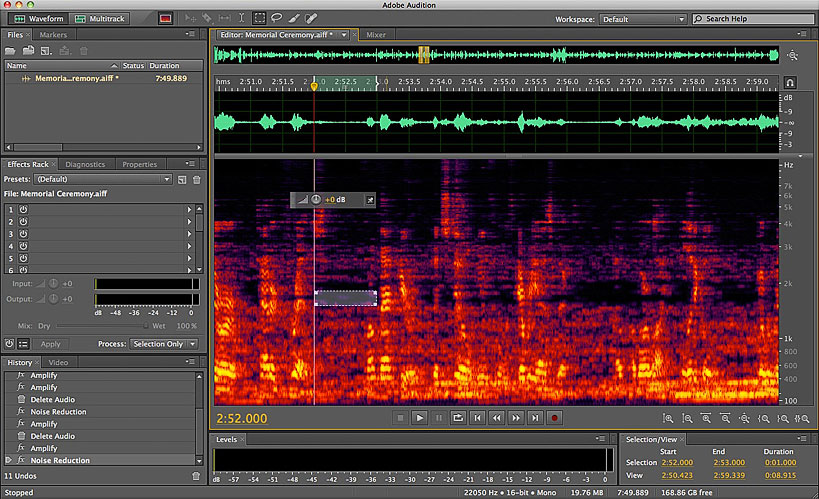
Task: Sort files by Name column header
Action: coord(62,66)
